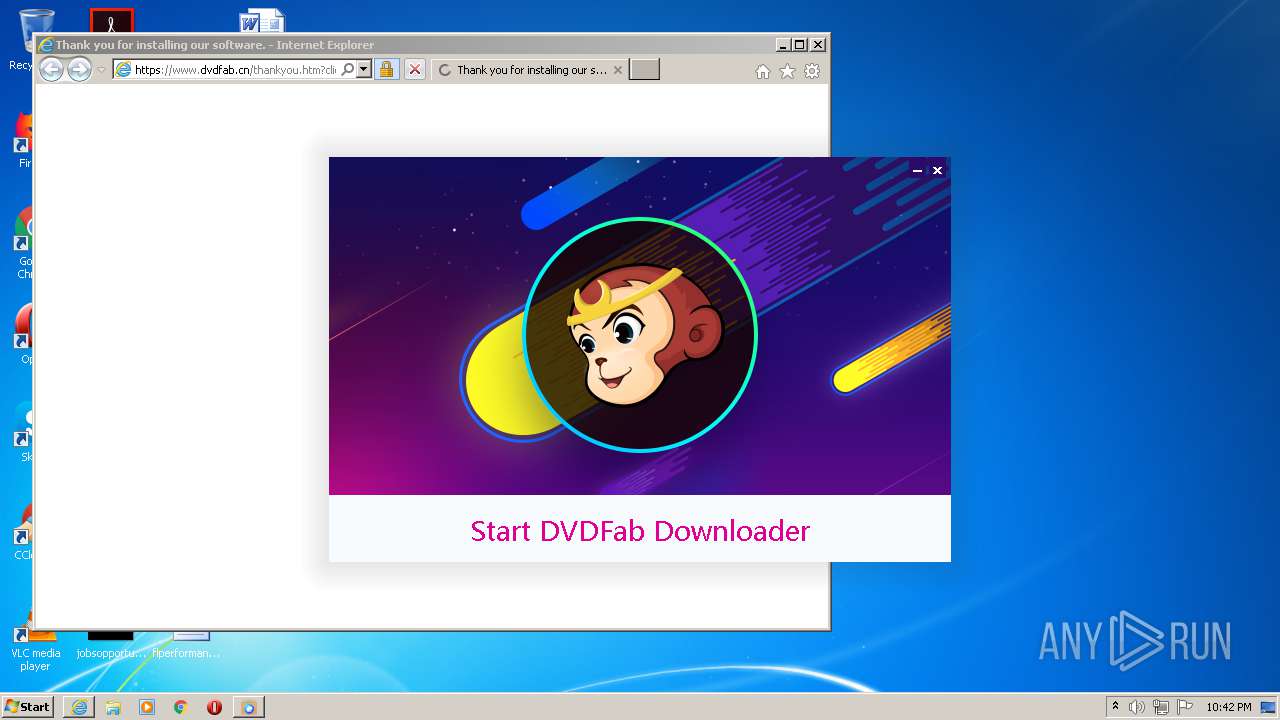The height and width of the screenshot is (720, 1280).
Task: Close the DVDFab Downloader splash window
Action: tap(937, 171)
